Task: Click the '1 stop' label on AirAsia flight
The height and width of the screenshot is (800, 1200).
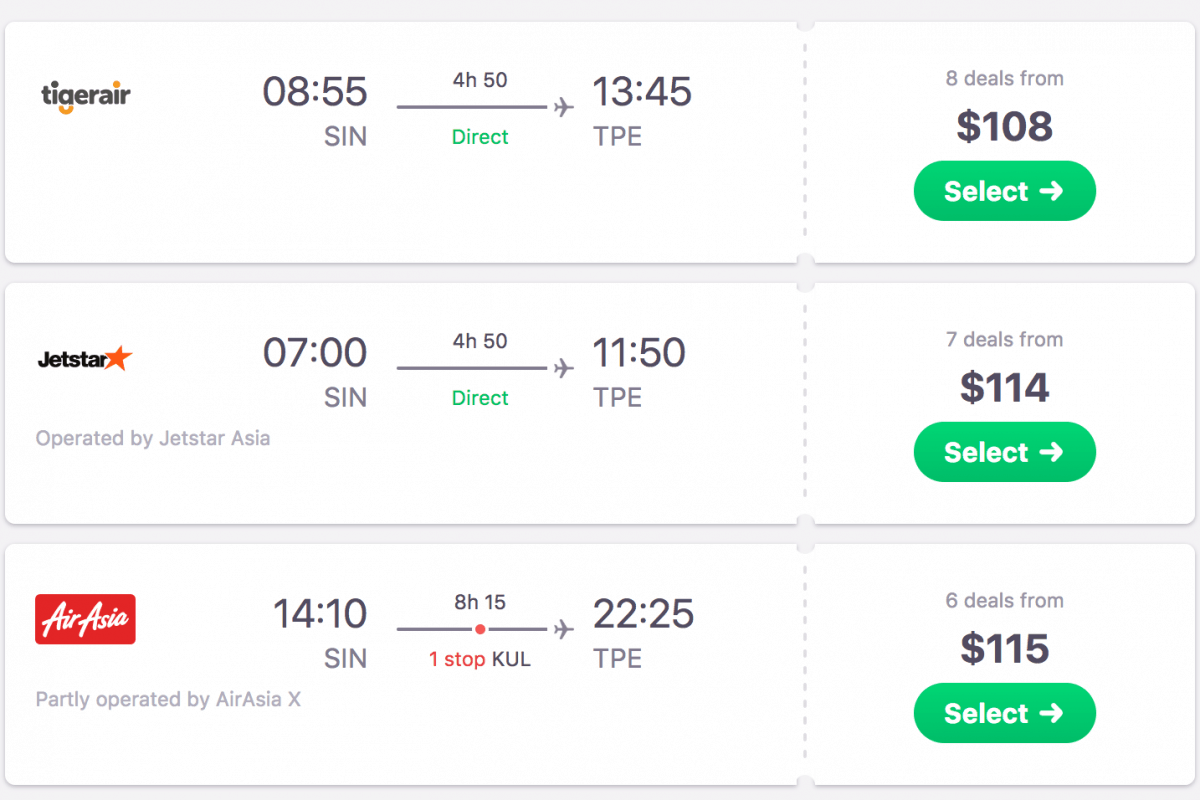Action: click(457, 659)
